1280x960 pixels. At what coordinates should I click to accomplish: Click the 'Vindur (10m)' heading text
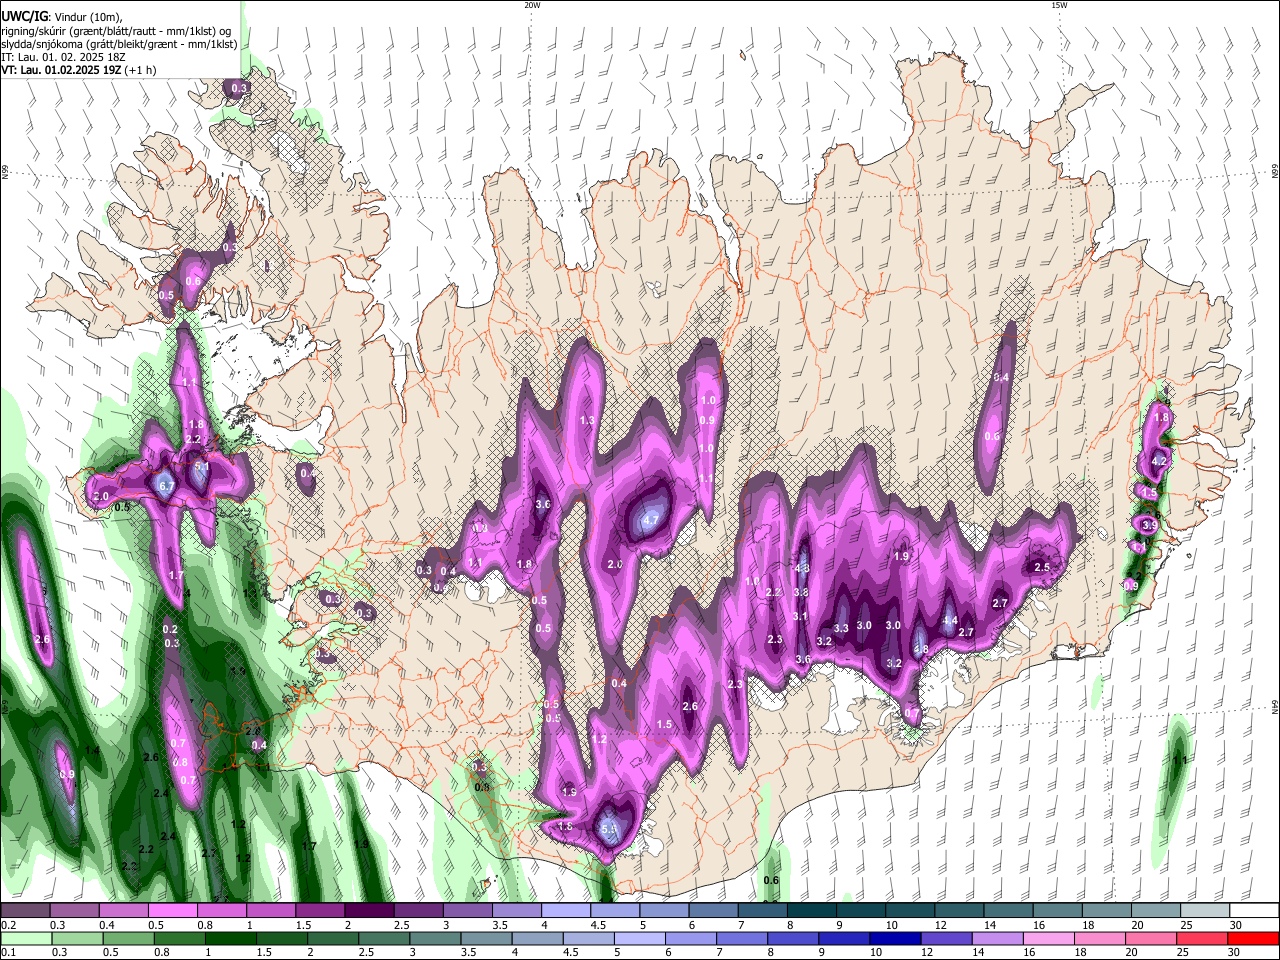coord(87,18)
